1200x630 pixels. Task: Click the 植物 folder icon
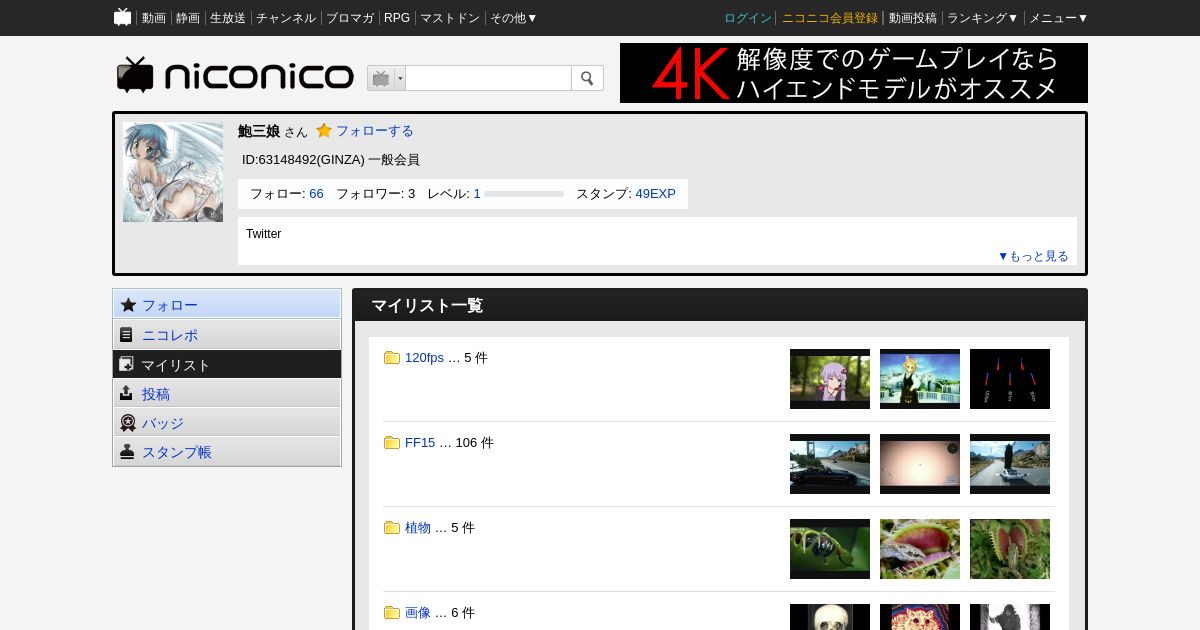pyautogui.click(x=392, y=528)
